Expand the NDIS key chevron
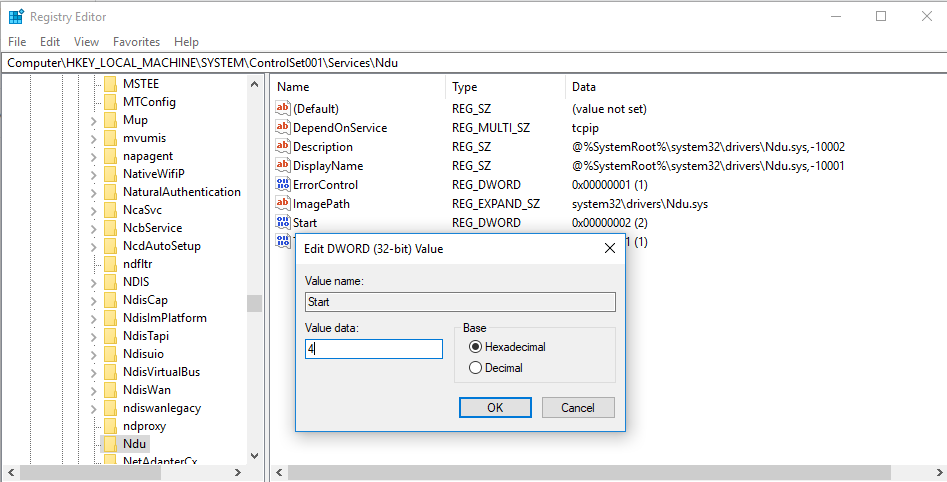Screen dimensions: 947x482 click(x=93, y=282)
